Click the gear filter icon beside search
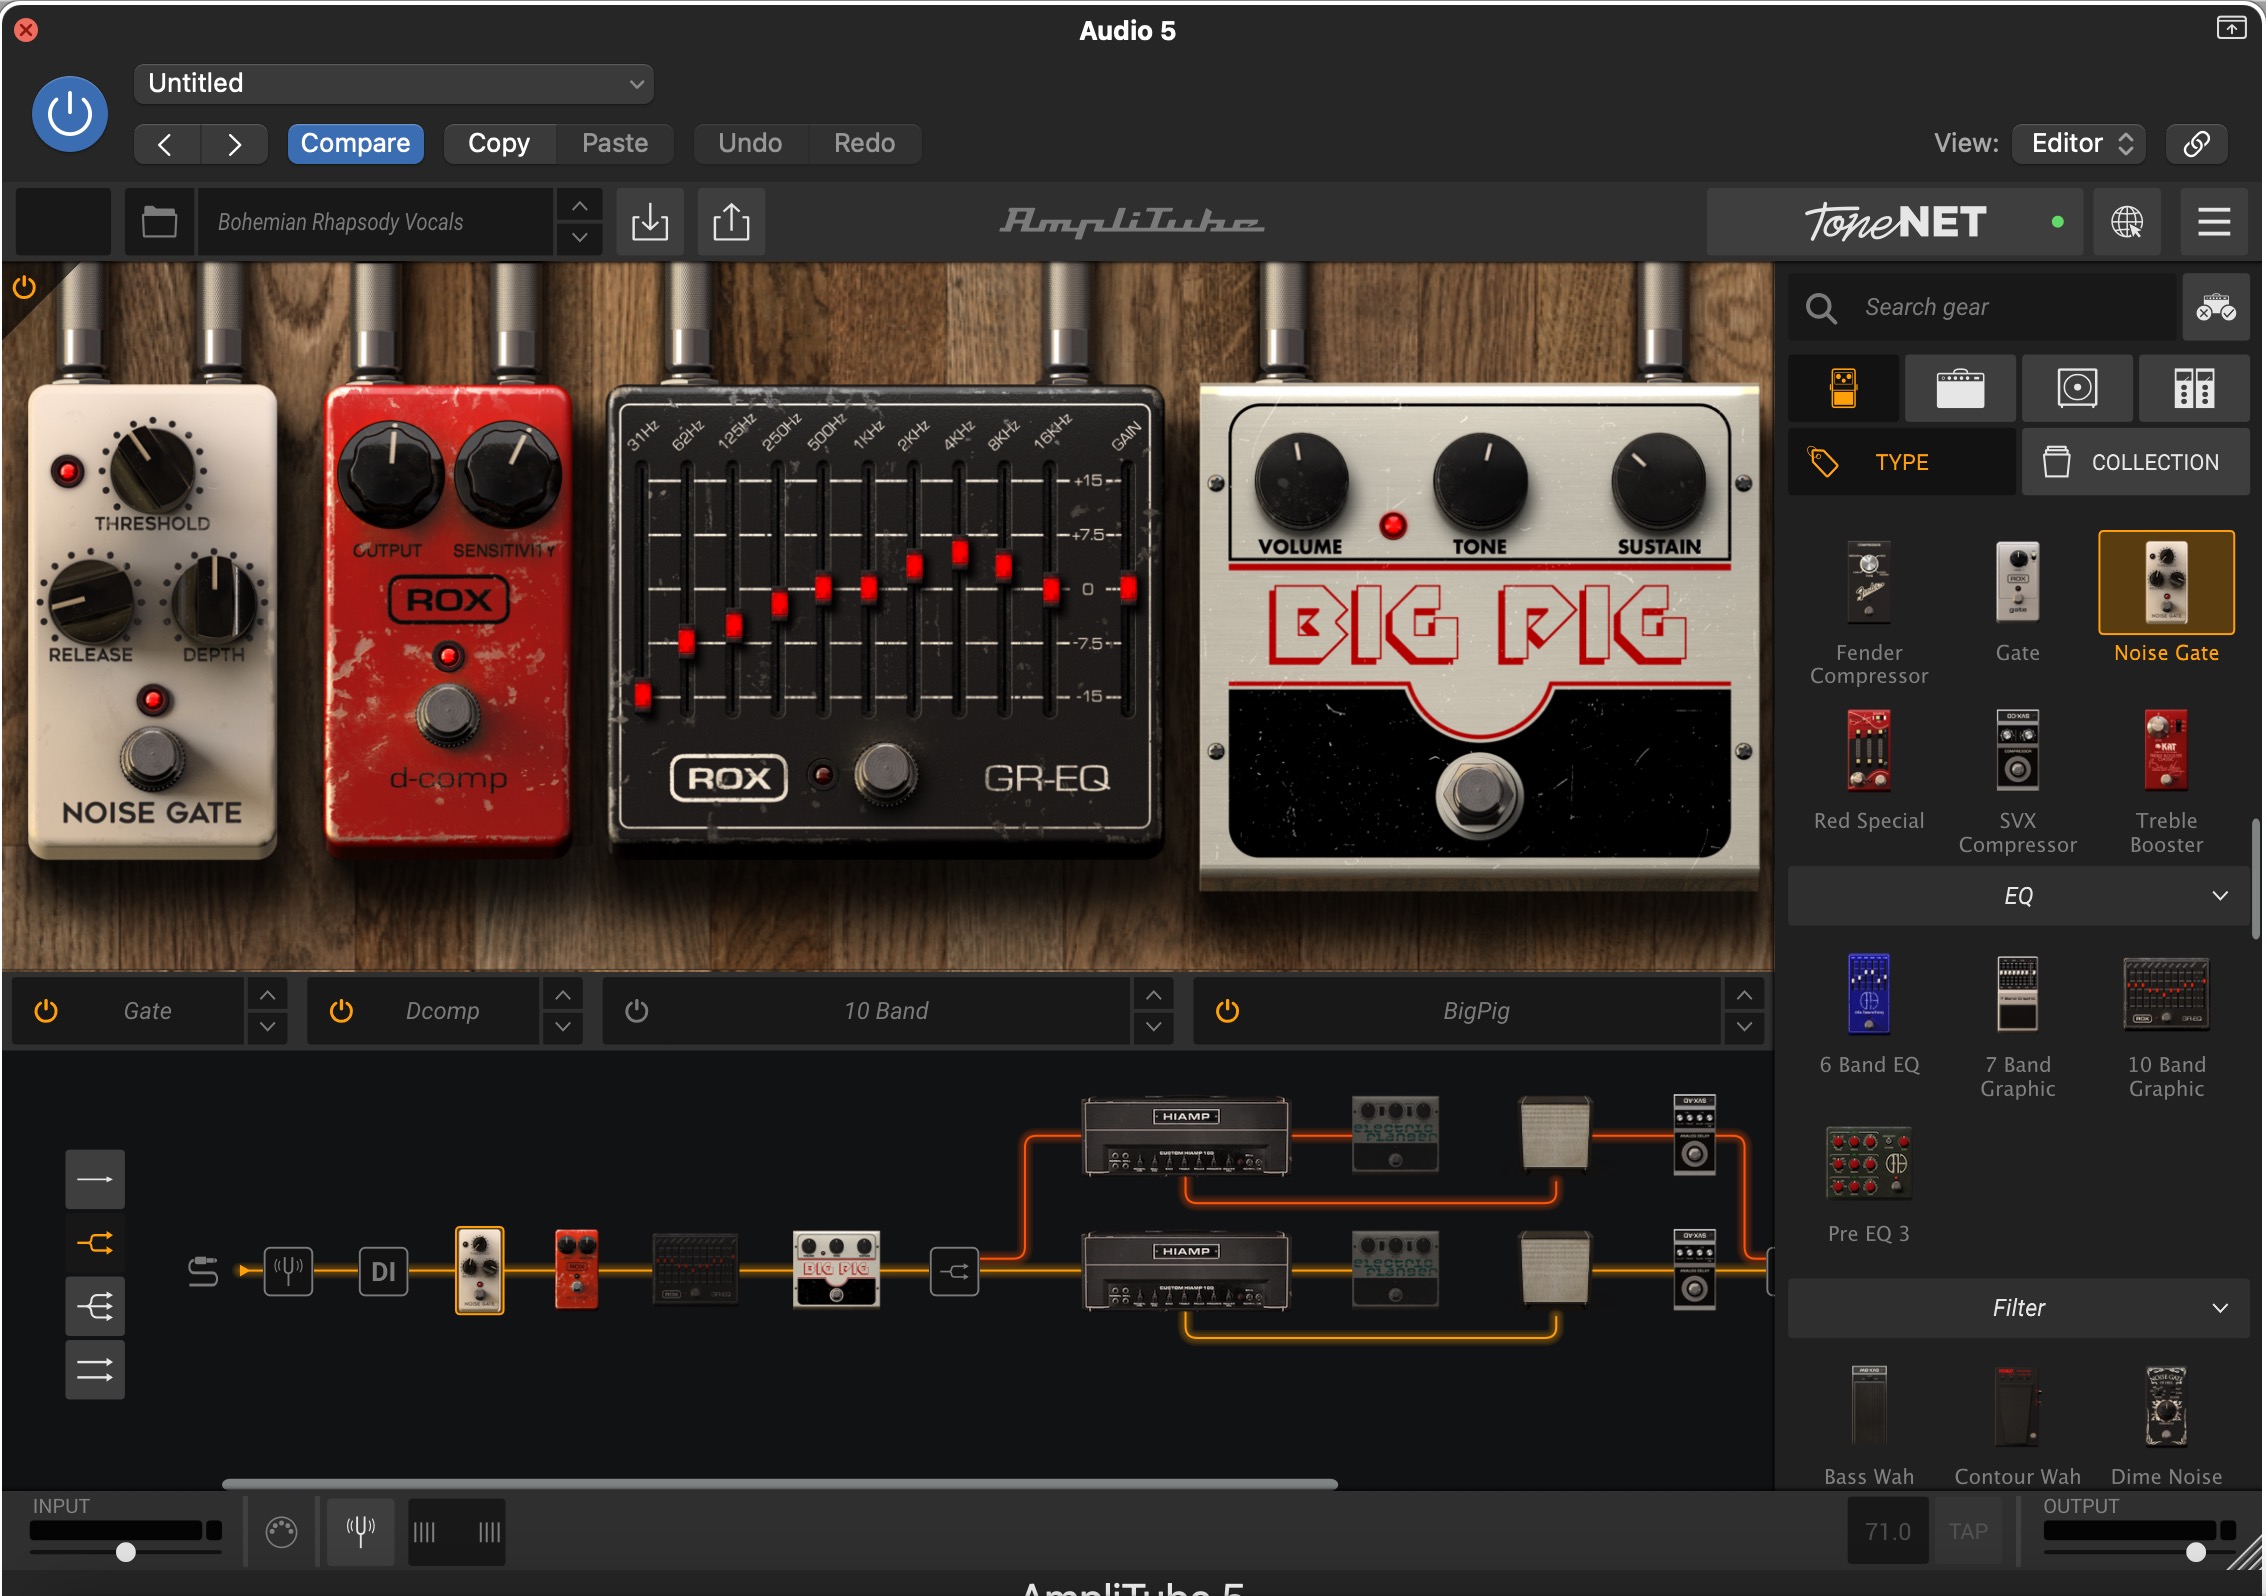This screenshot has width=2266, height=1596. pyautogui.click(x=2216, y=307)
